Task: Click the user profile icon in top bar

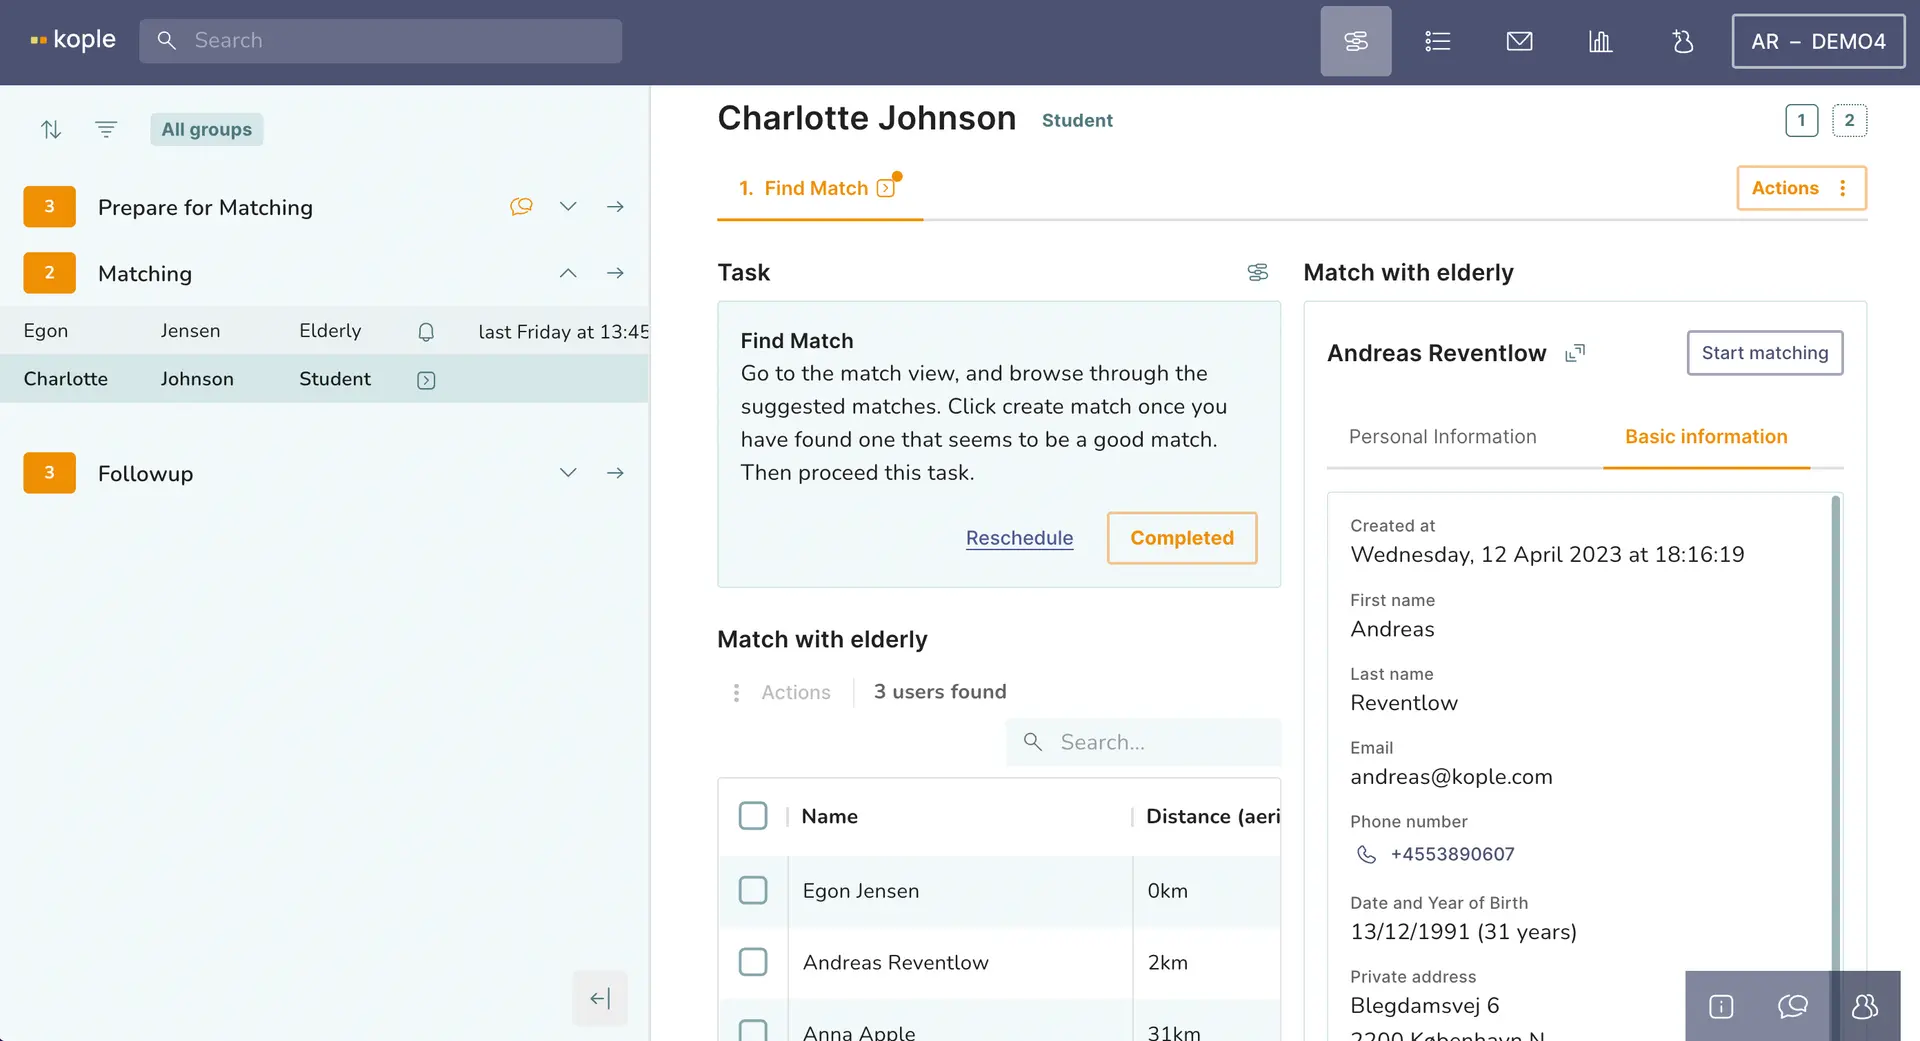Action: coord(1683,41)
